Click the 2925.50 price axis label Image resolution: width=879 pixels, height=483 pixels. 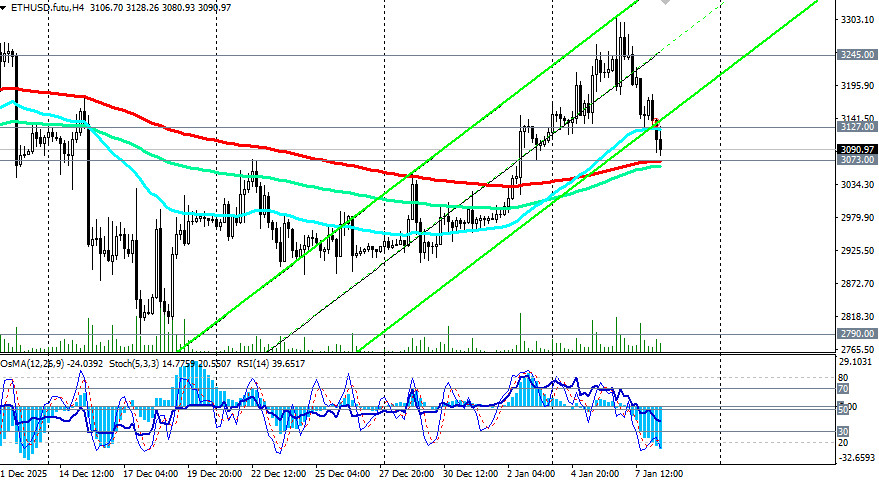[x=858, y=250]
